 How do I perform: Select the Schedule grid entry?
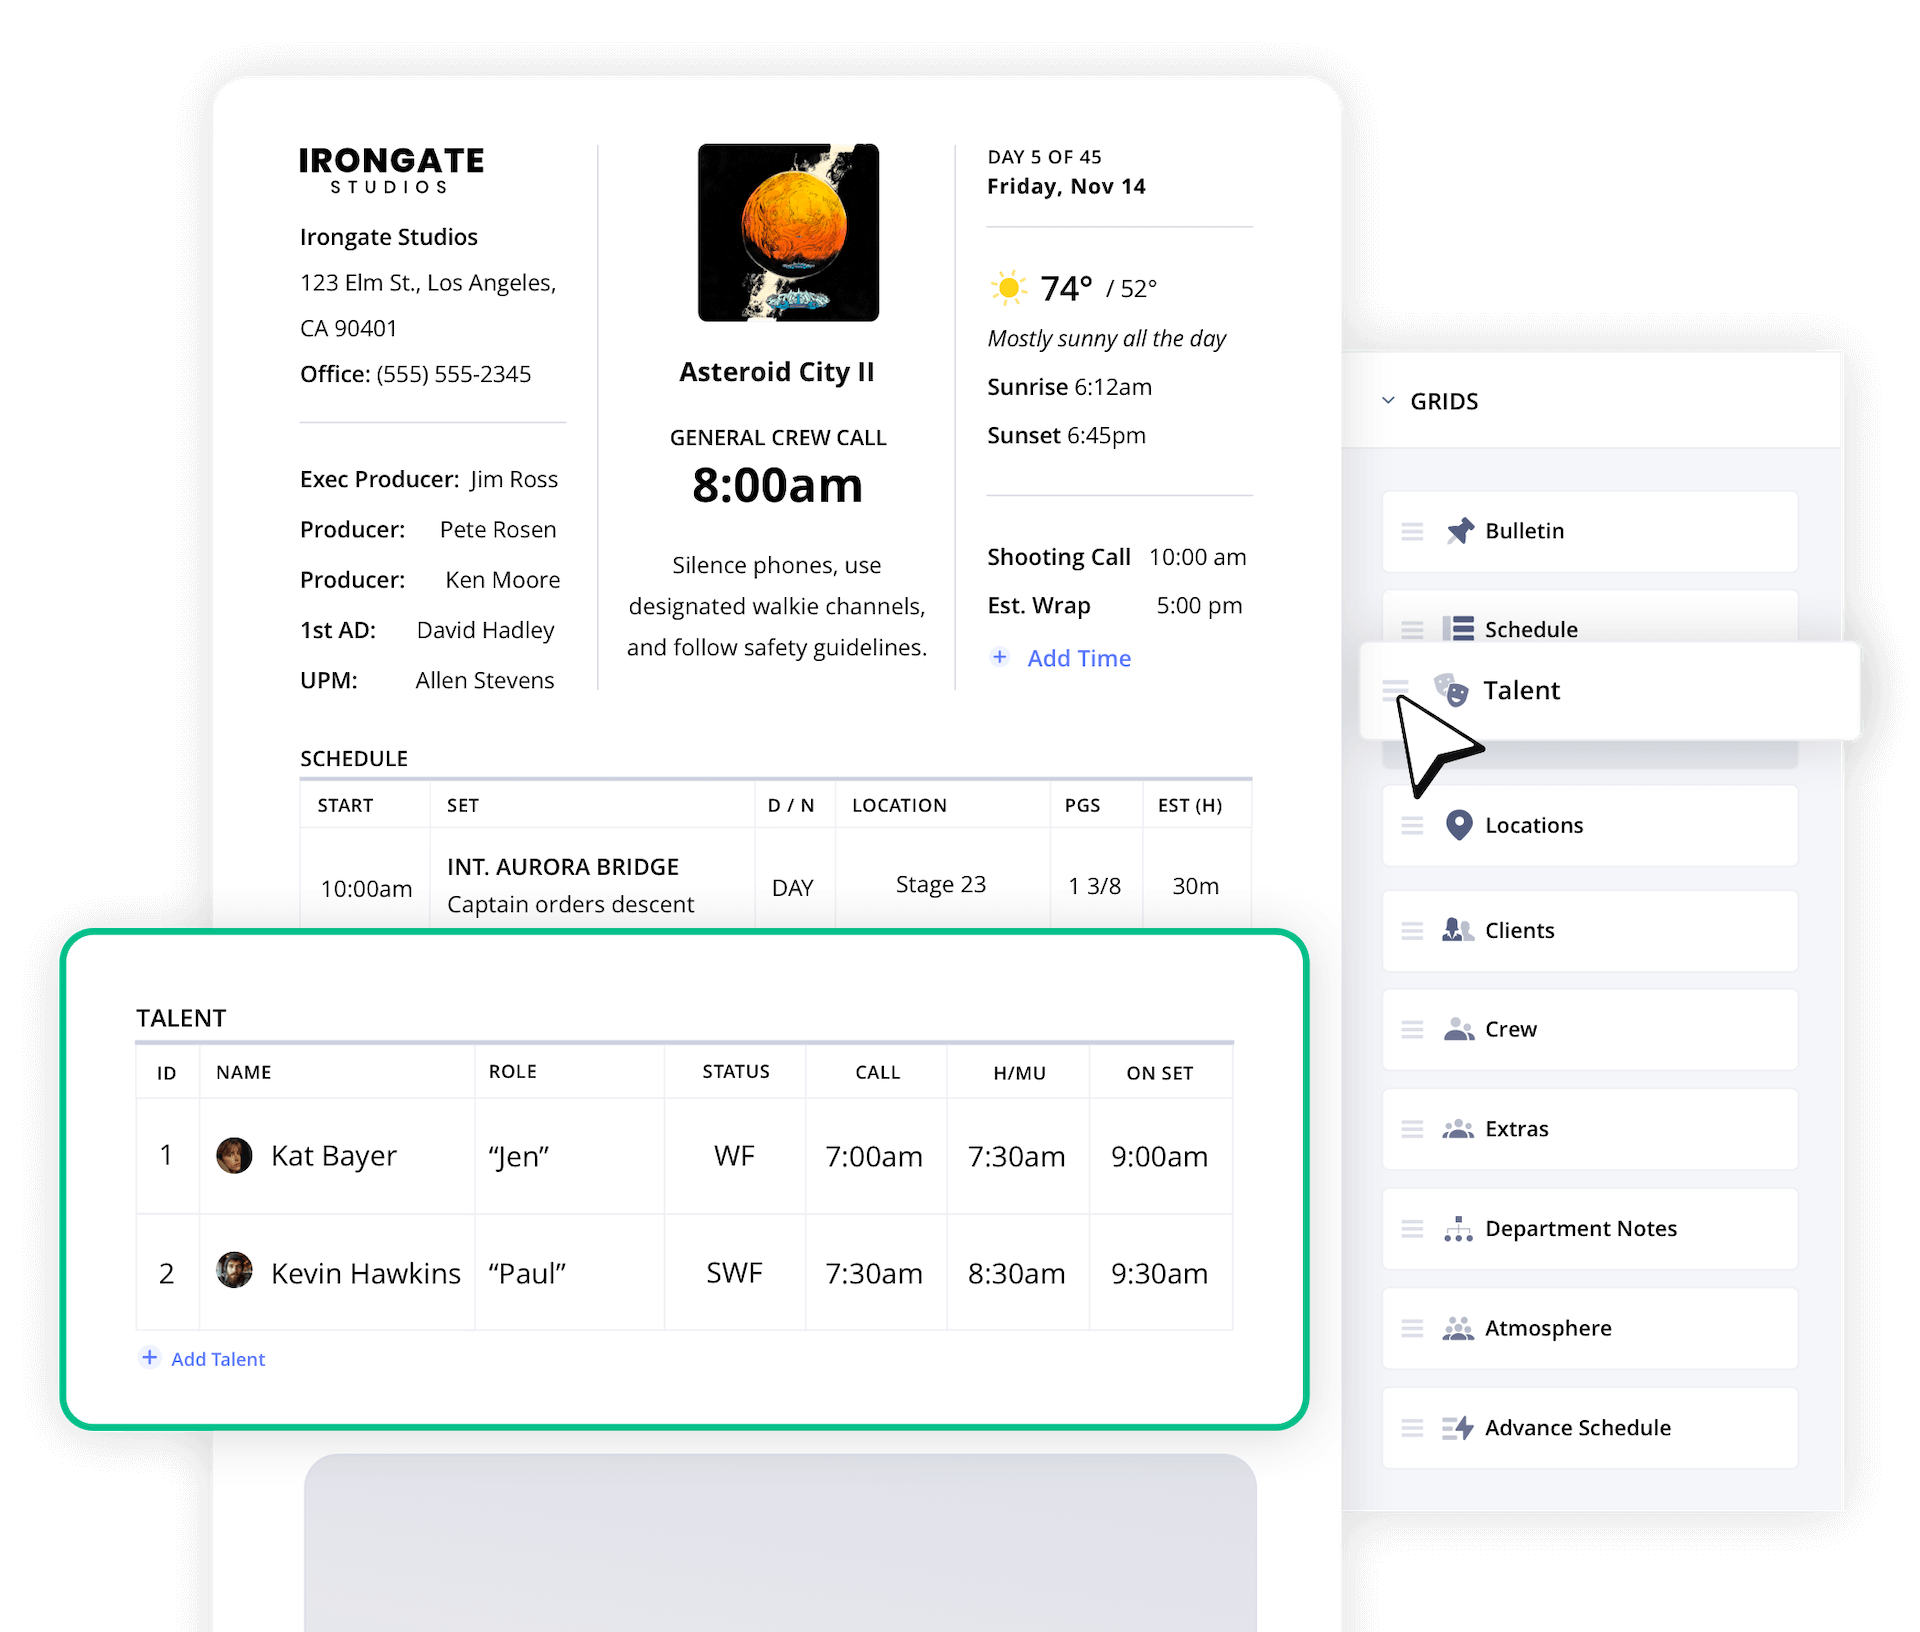[1531, 629]
